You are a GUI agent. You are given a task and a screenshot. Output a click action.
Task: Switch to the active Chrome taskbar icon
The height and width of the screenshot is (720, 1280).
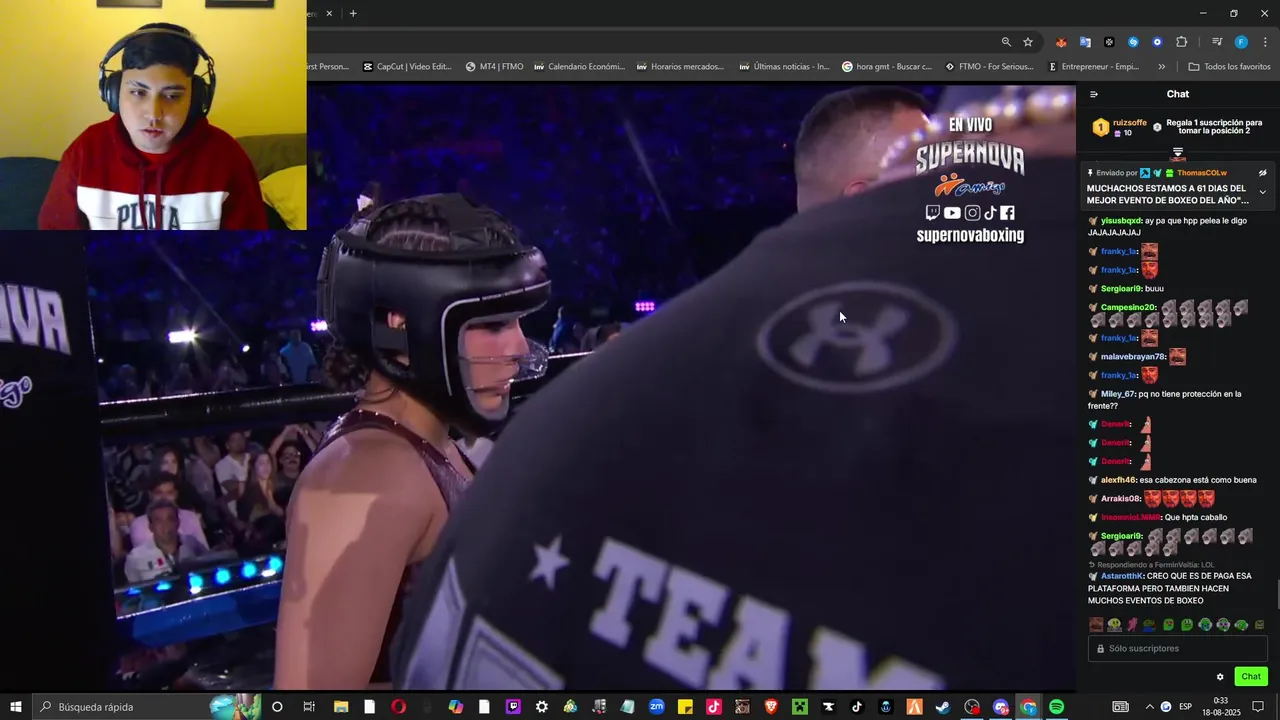(x=1028, y=707)
